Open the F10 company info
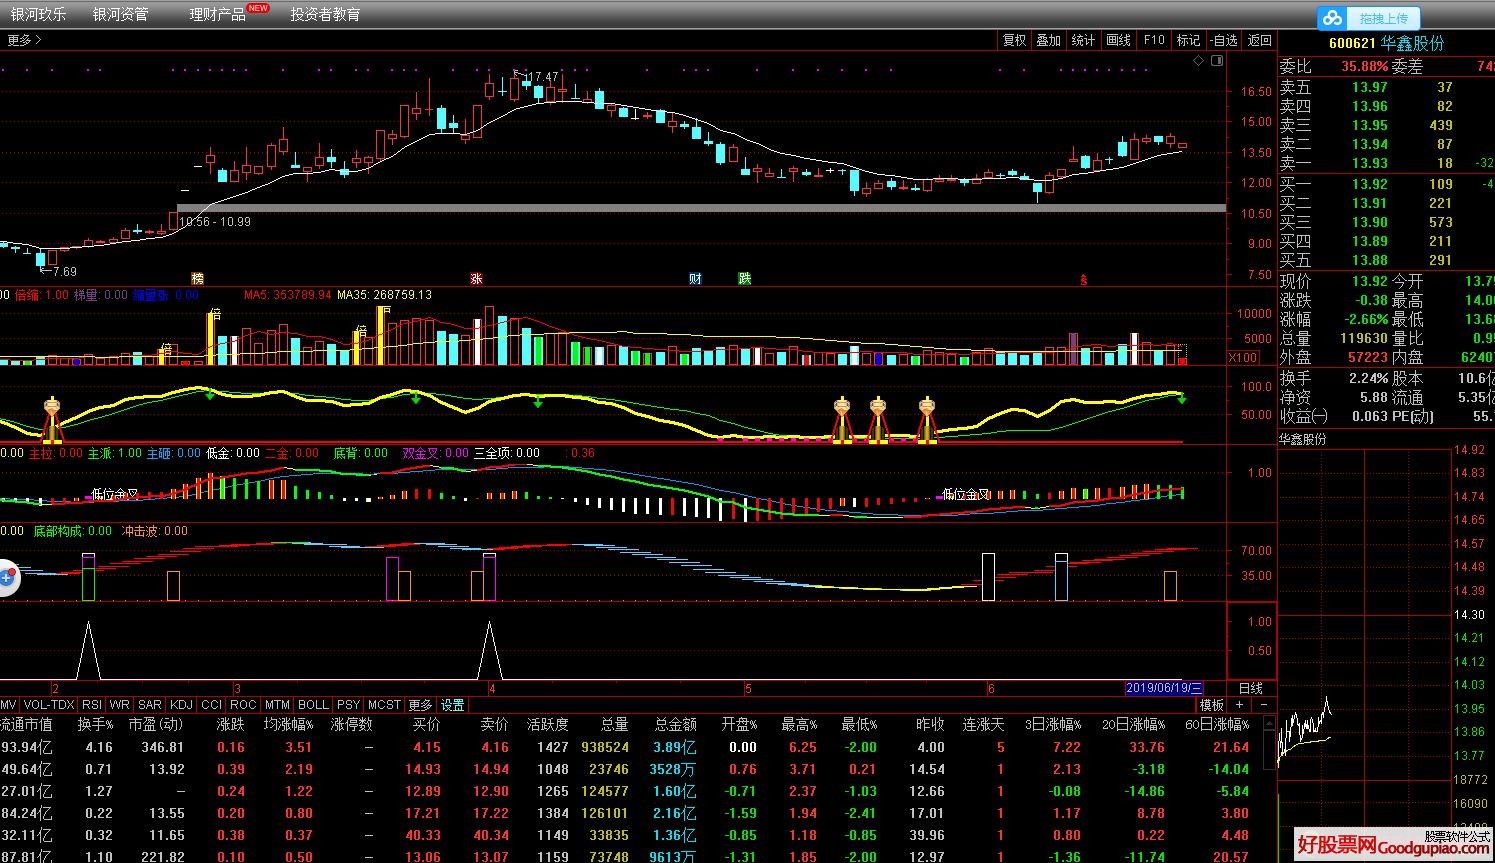The image size is (1495, 863). point(1155,40)
